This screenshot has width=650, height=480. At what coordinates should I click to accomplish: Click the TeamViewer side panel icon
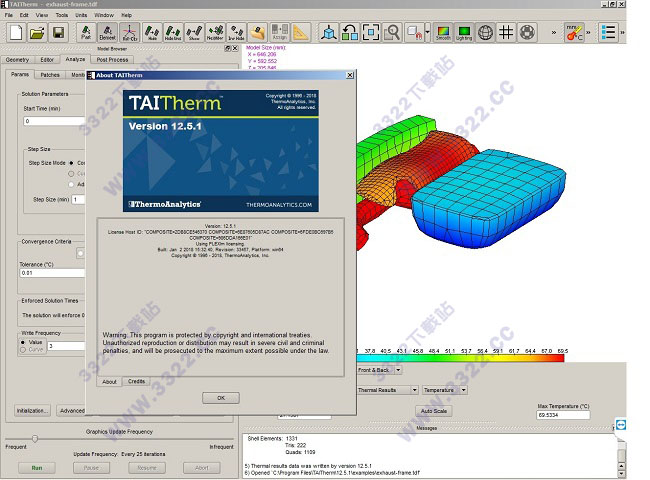click(x=621, y=425)
